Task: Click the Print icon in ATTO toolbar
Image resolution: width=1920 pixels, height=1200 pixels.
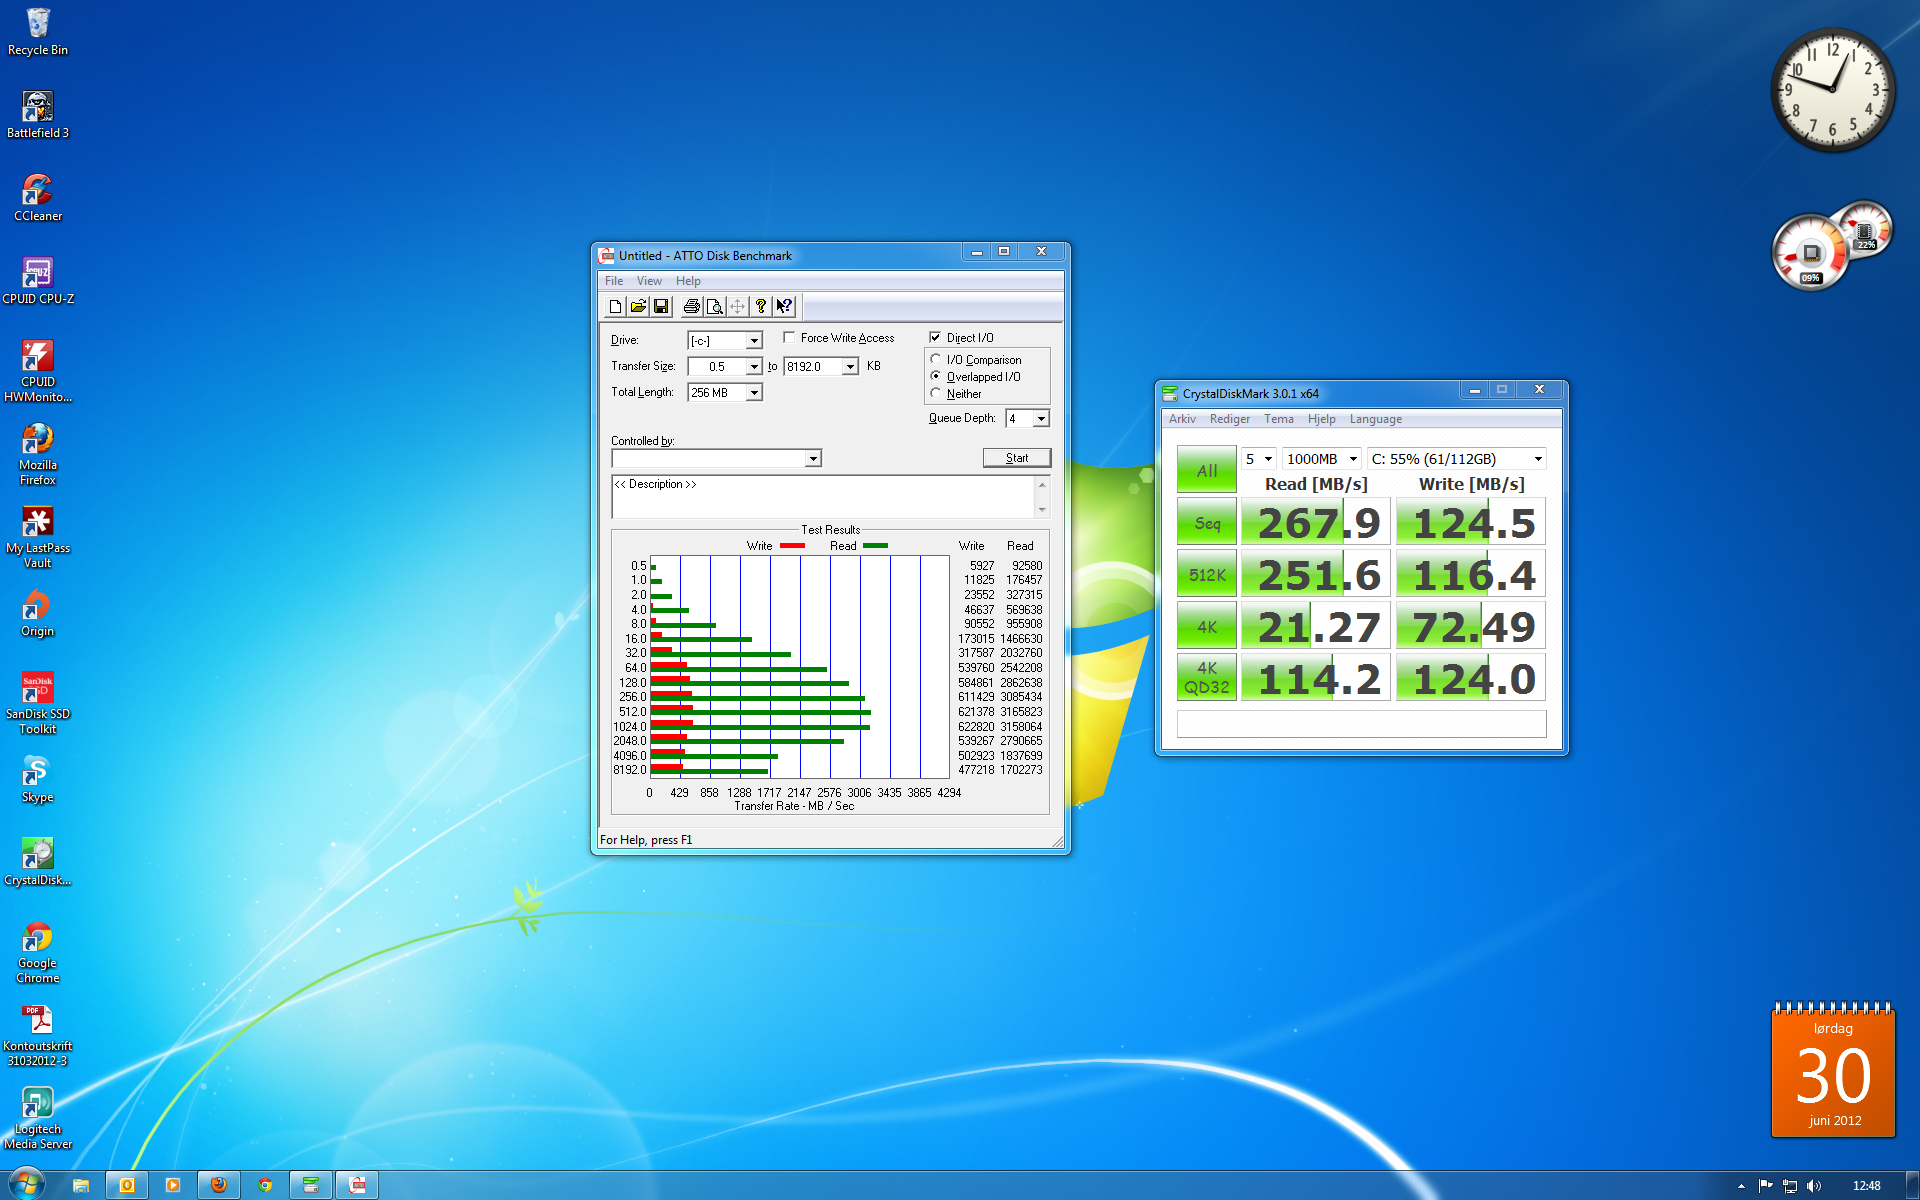Action: tap(691, 307)
